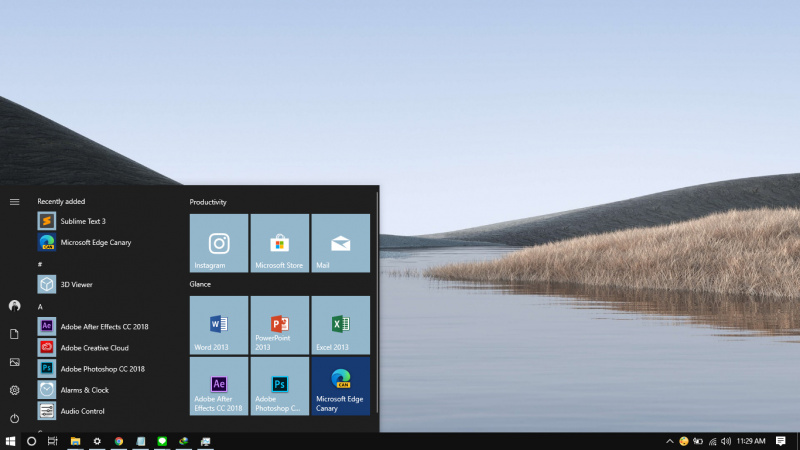800x450 pixels.
Task: Open Cortana search circle on taskbar
Action: click(x=31, y=441)
